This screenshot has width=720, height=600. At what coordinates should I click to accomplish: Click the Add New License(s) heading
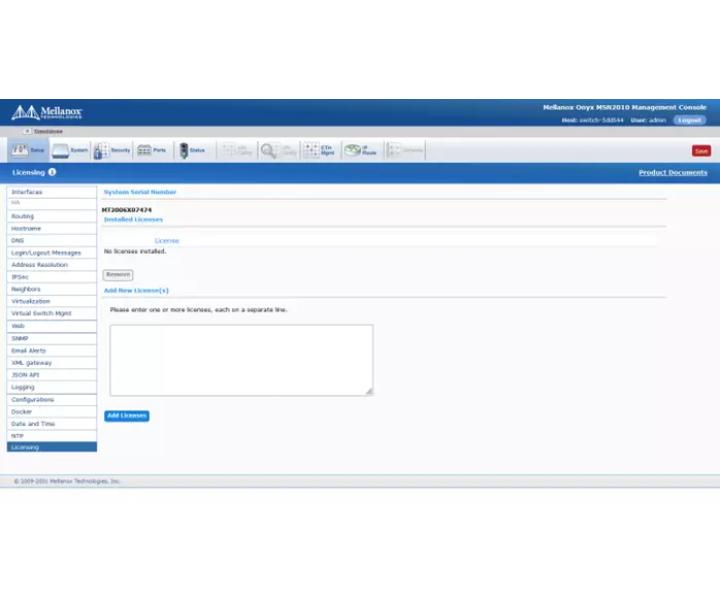coord(136,291)
